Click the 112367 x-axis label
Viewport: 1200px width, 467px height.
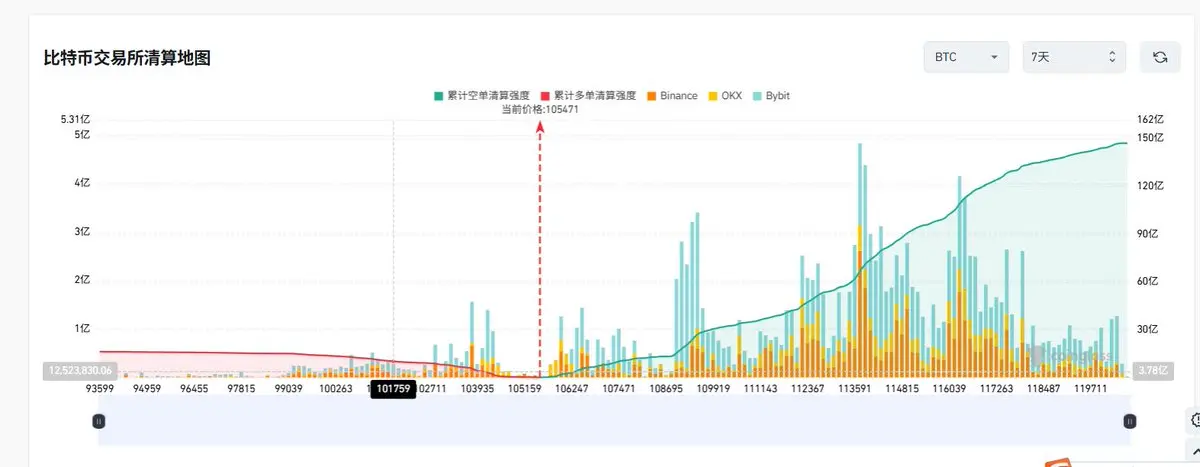807,389
